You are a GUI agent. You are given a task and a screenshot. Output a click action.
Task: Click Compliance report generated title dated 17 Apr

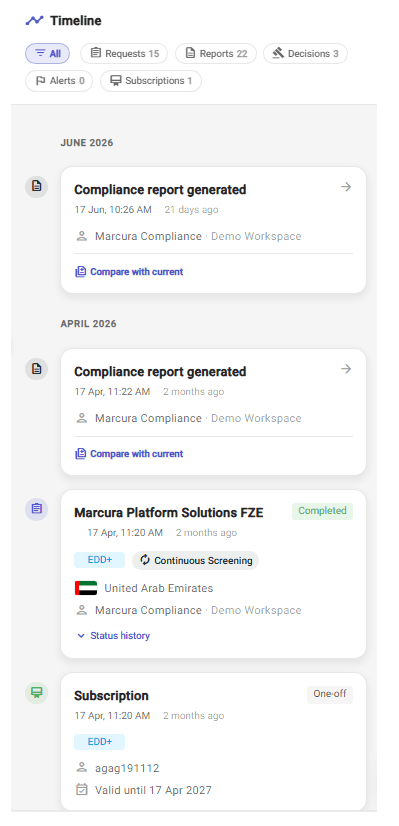coord(160,371)
